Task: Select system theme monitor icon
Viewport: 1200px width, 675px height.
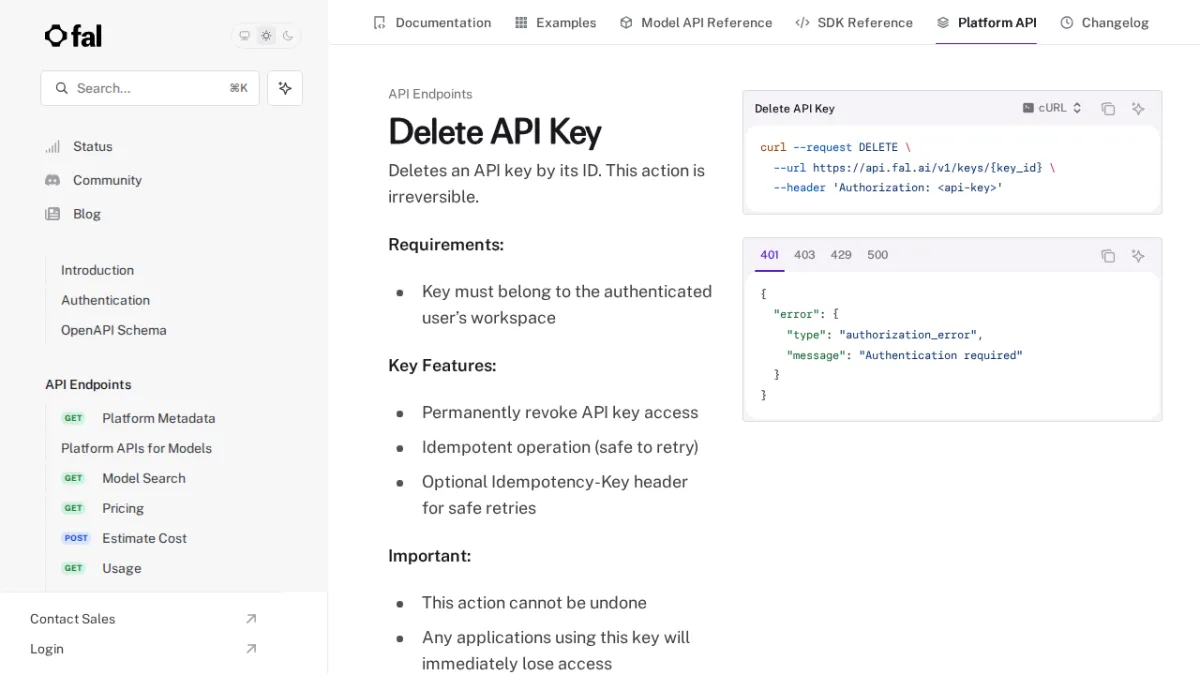Action: coord(244,36)
